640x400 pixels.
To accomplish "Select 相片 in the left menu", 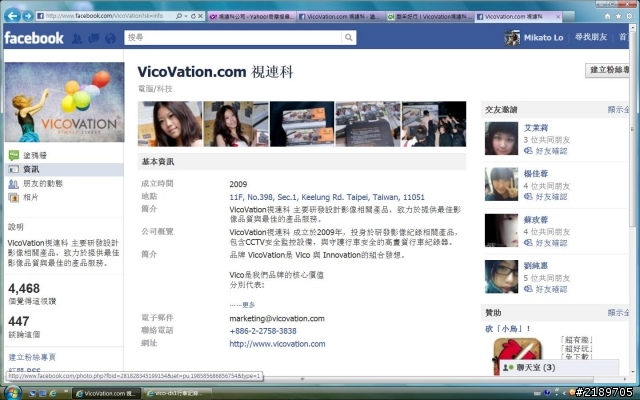I will (31, 198).
